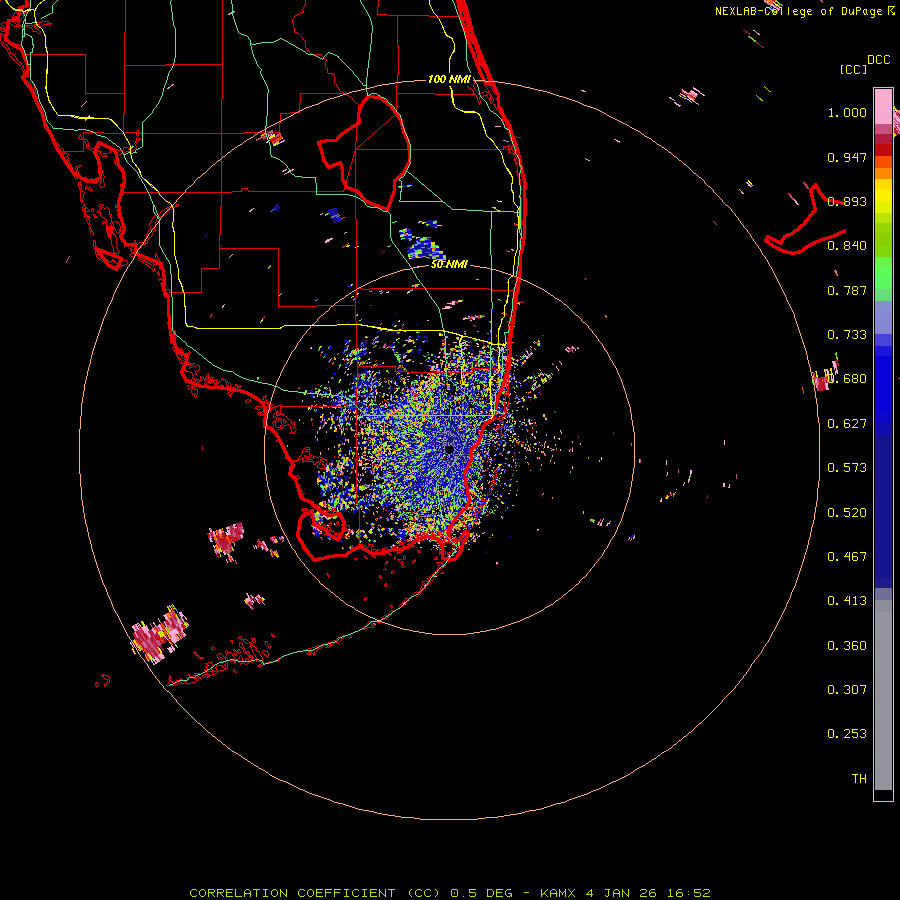Click the 1.000 legend value
The image size is (900, 900).
pyautogui.click(x=847, y=112)
